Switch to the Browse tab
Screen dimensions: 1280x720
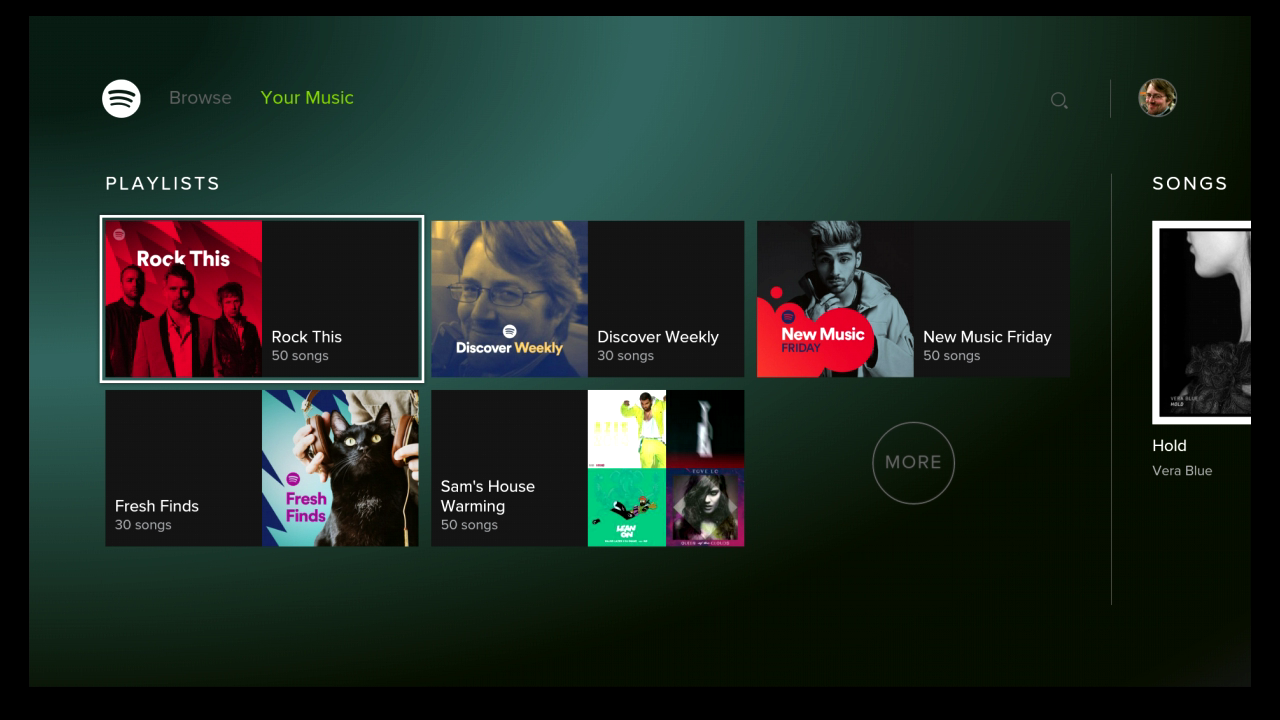click(200, 98)
